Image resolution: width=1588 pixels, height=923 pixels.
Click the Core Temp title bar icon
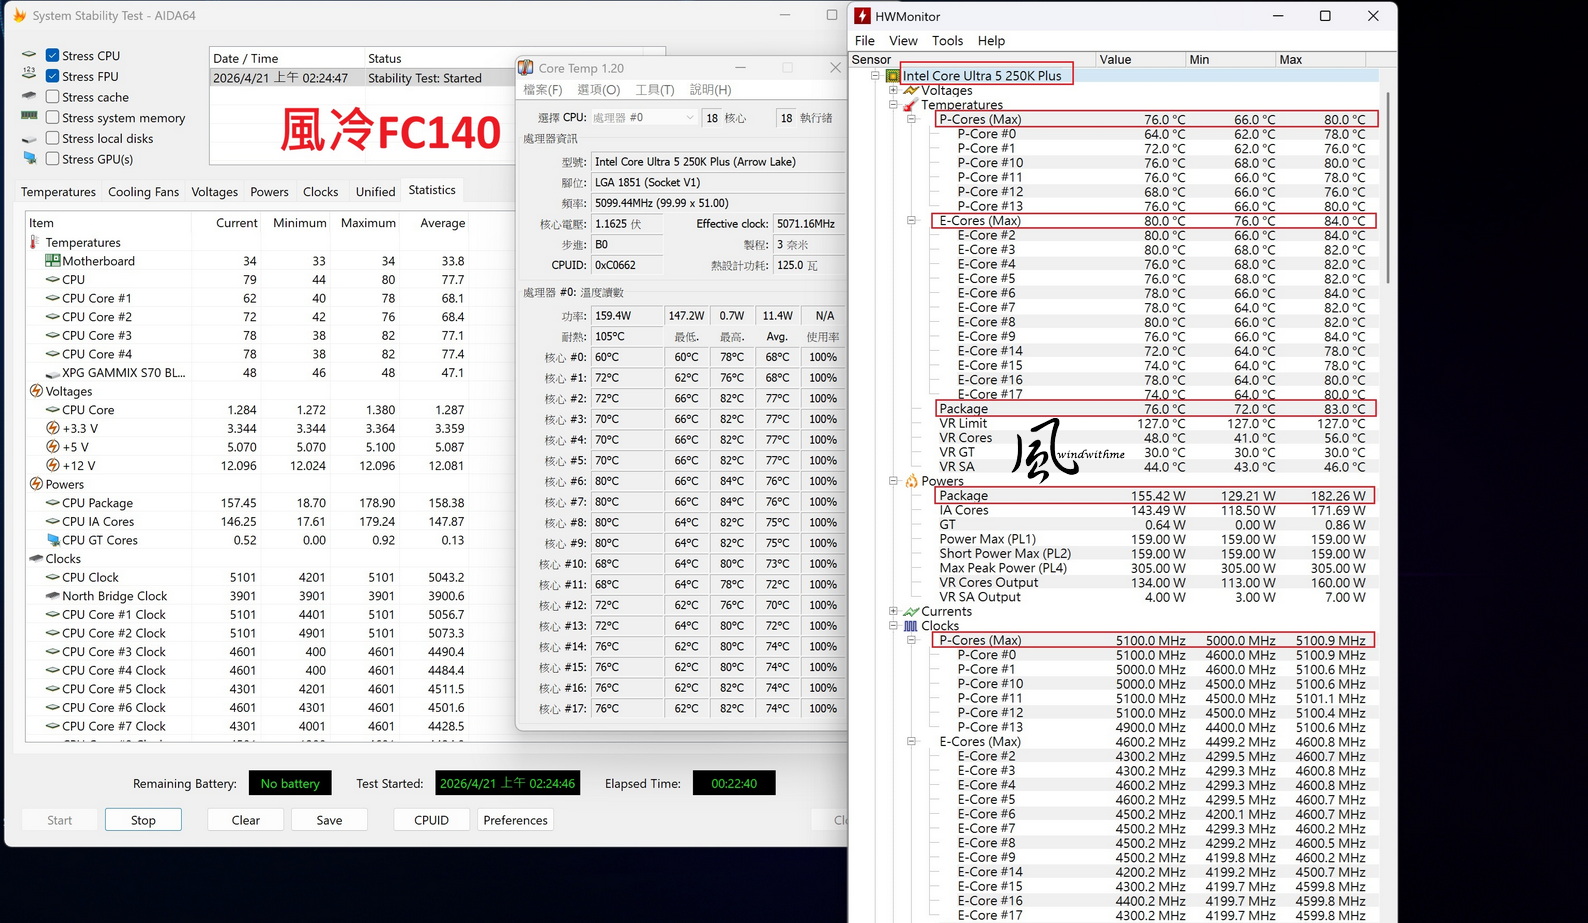tap(526, 68)
